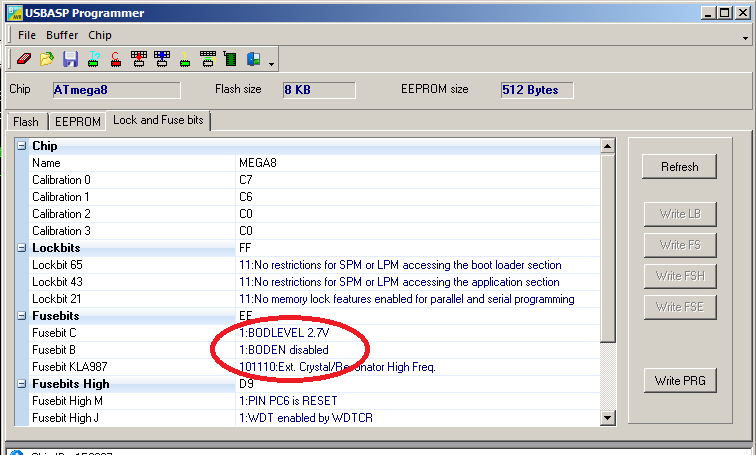Image resolution: width=756 pixels, height=455 pixels.
Task: Select the Fusebit High J label
Action: 65,418
